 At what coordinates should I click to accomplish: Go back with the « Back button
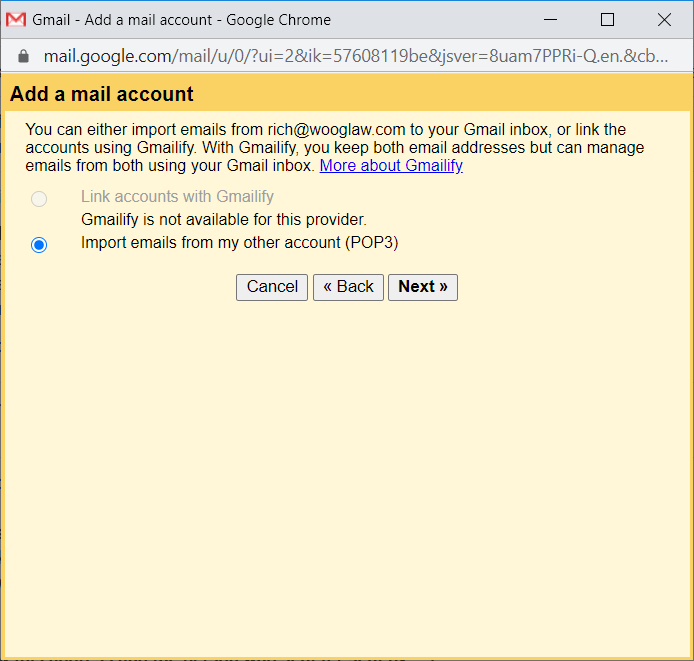[x=348, y=287]
